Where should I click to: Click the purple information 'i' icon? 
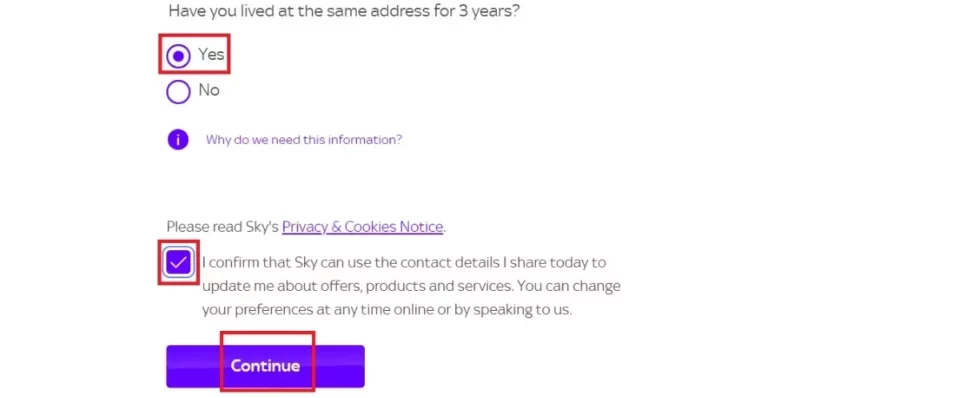point(178,139)
